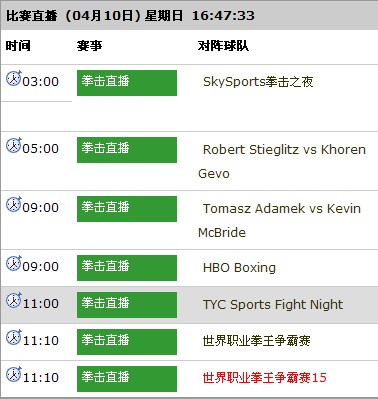Screen dimensions: 378x399
Task: Click clock icon in red 世界职业拳王争霸赛15 row
Action: pyautogui.click(x=14, y=374)
